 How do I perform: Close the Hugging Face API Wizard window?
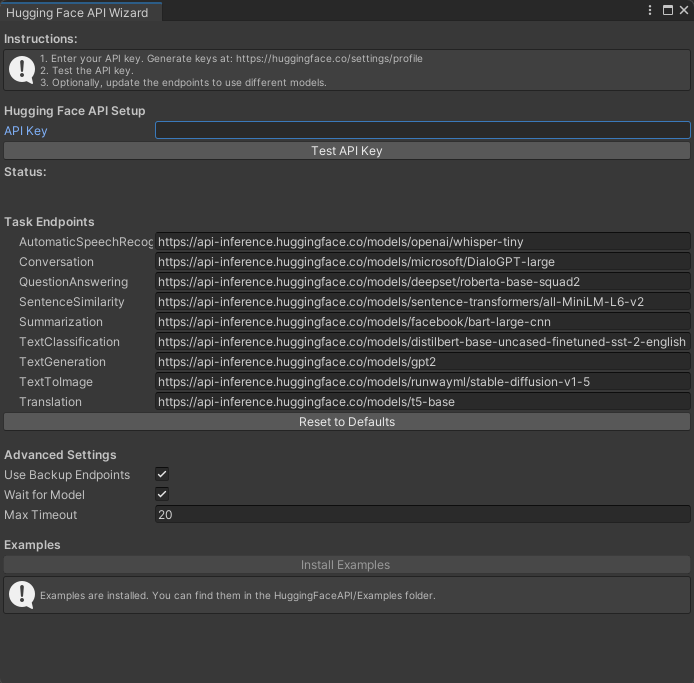[682, 11]
